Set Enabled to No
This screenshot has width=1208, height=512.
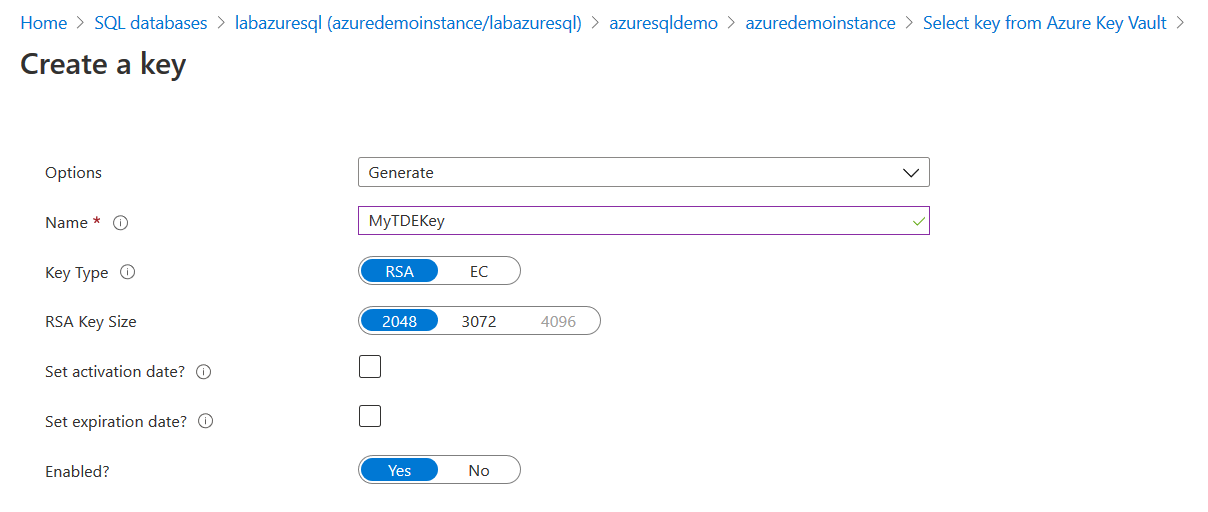479,470
